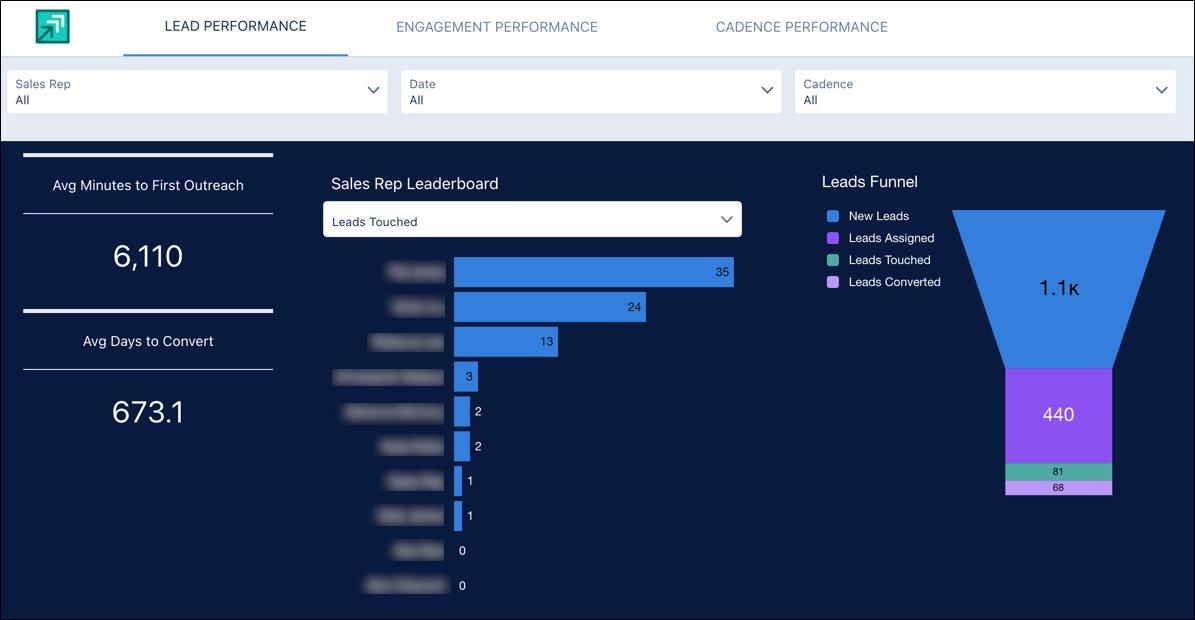Click the New Leads legend swatch

point(833,216)
